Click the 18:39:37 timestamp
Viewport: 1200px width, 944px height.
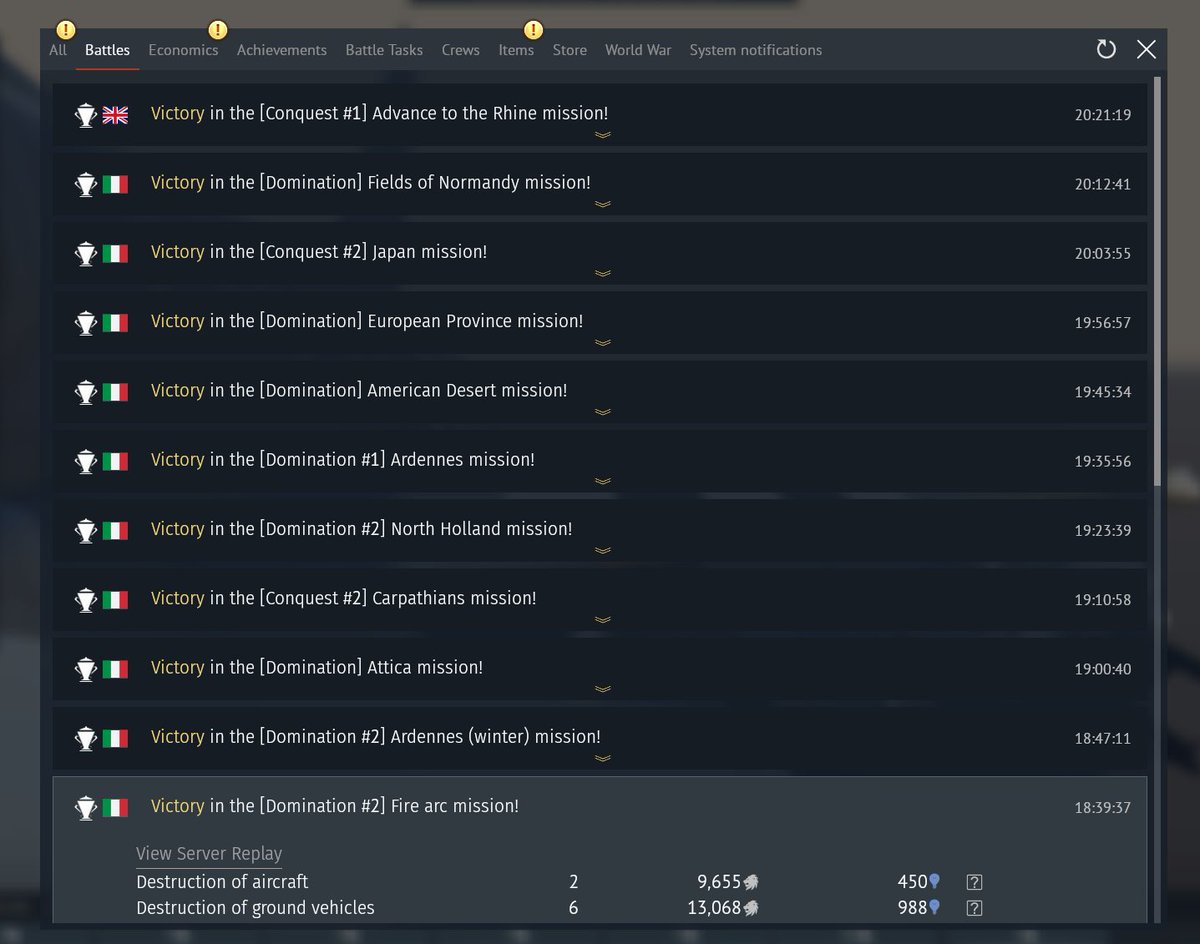(x=1103, y=807)
